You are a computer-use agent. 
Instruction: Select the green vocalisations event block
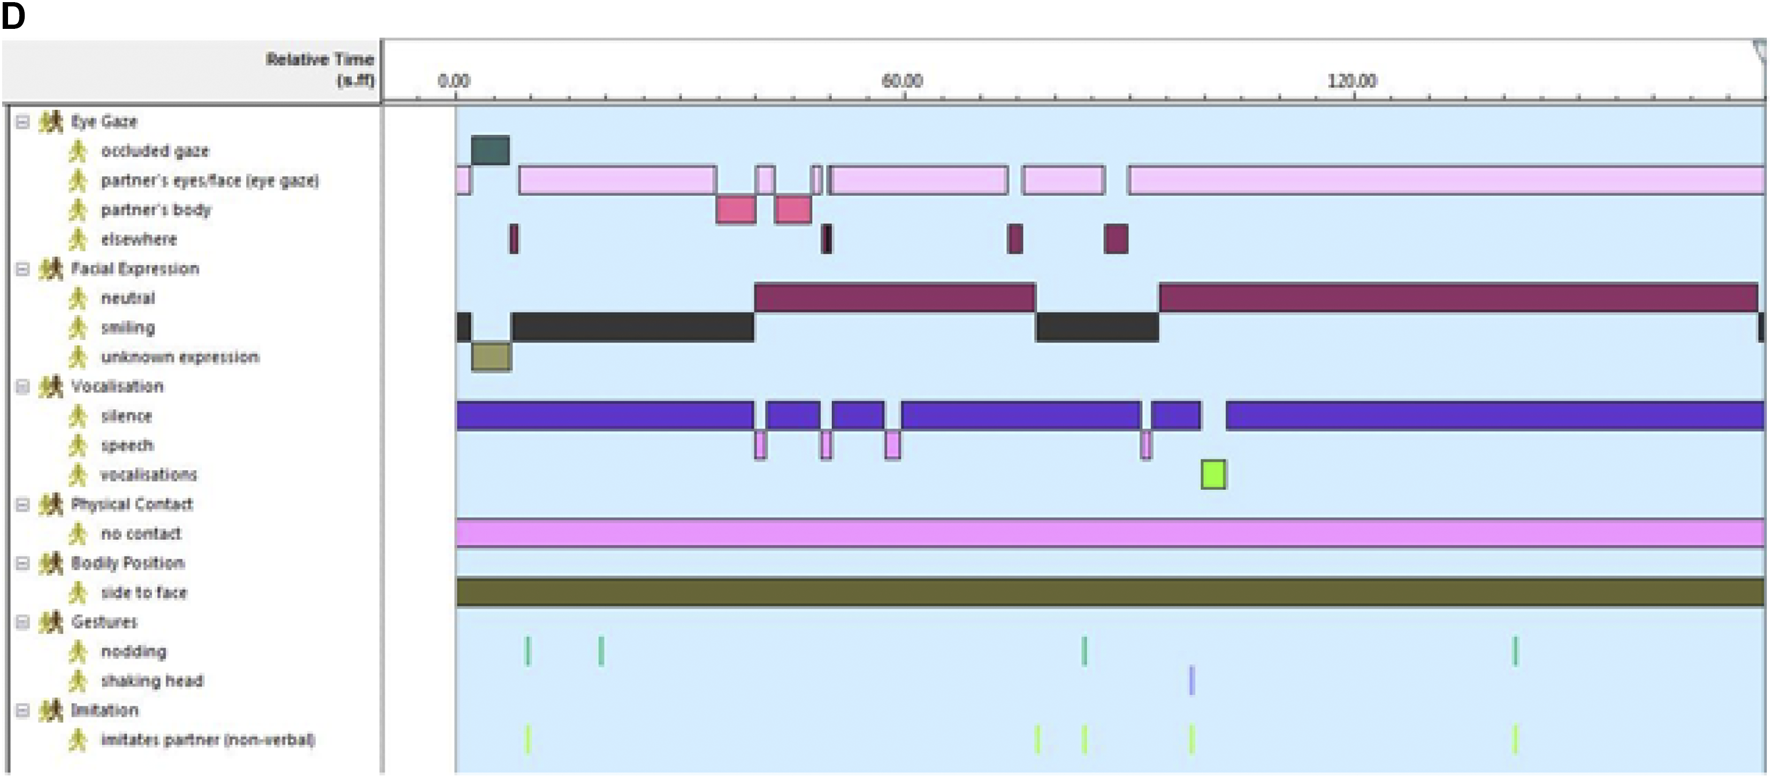coord(1213,474)
